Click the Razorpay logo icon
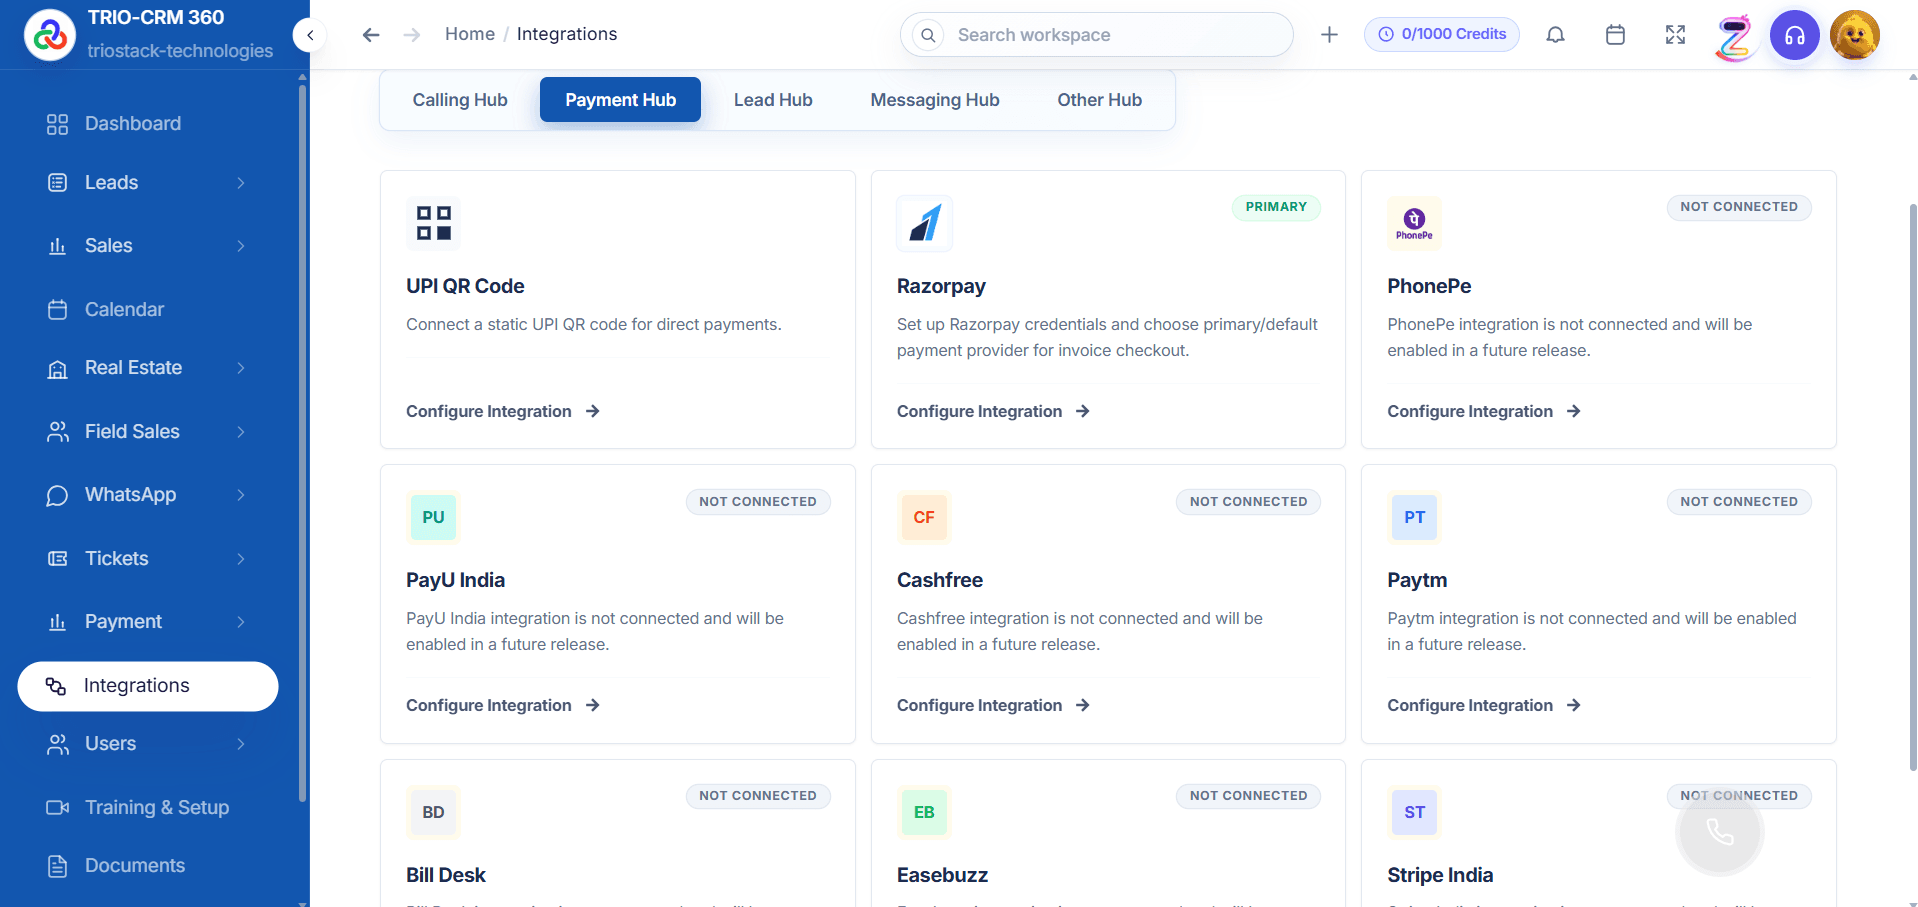Viewport: 1918px width, 907px height. tap(924, 223)
